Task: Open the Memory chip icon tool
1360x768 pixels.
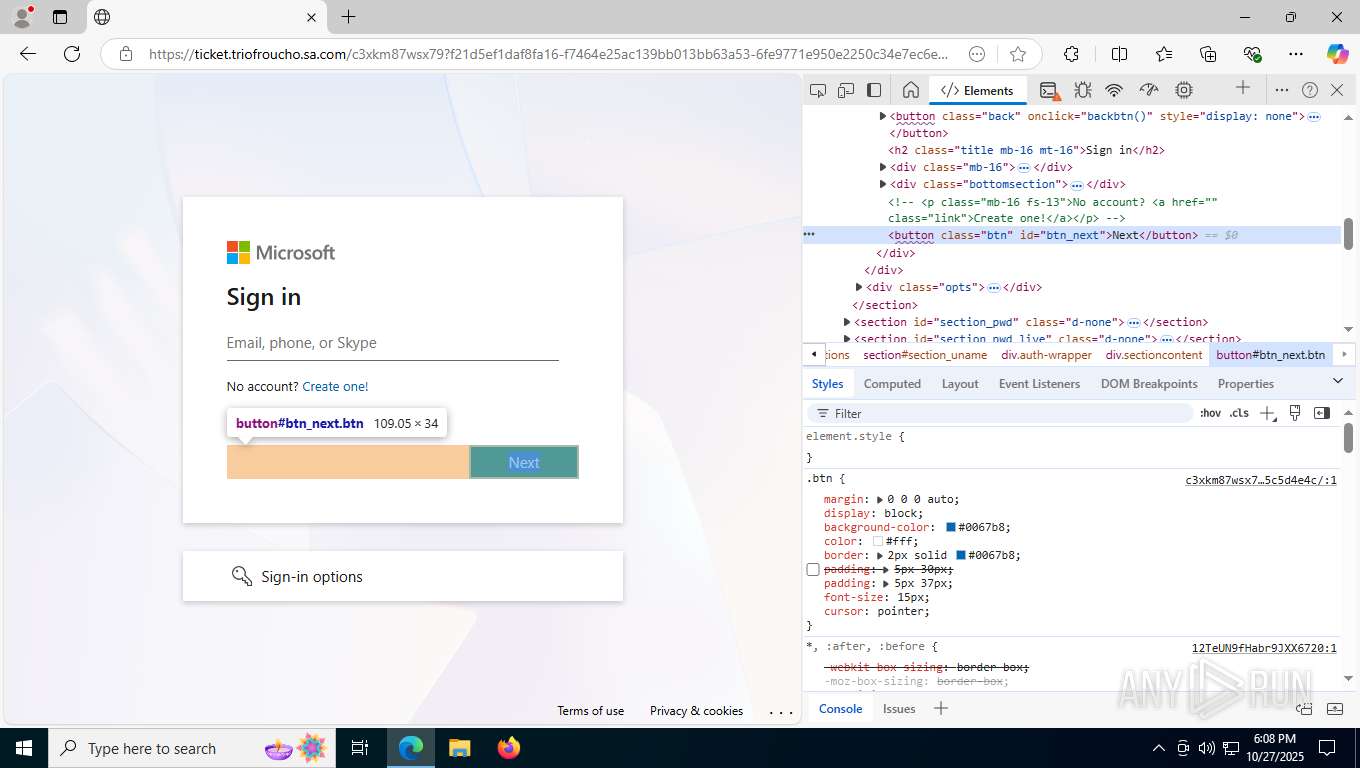Action: click(x=1184, y=90)
